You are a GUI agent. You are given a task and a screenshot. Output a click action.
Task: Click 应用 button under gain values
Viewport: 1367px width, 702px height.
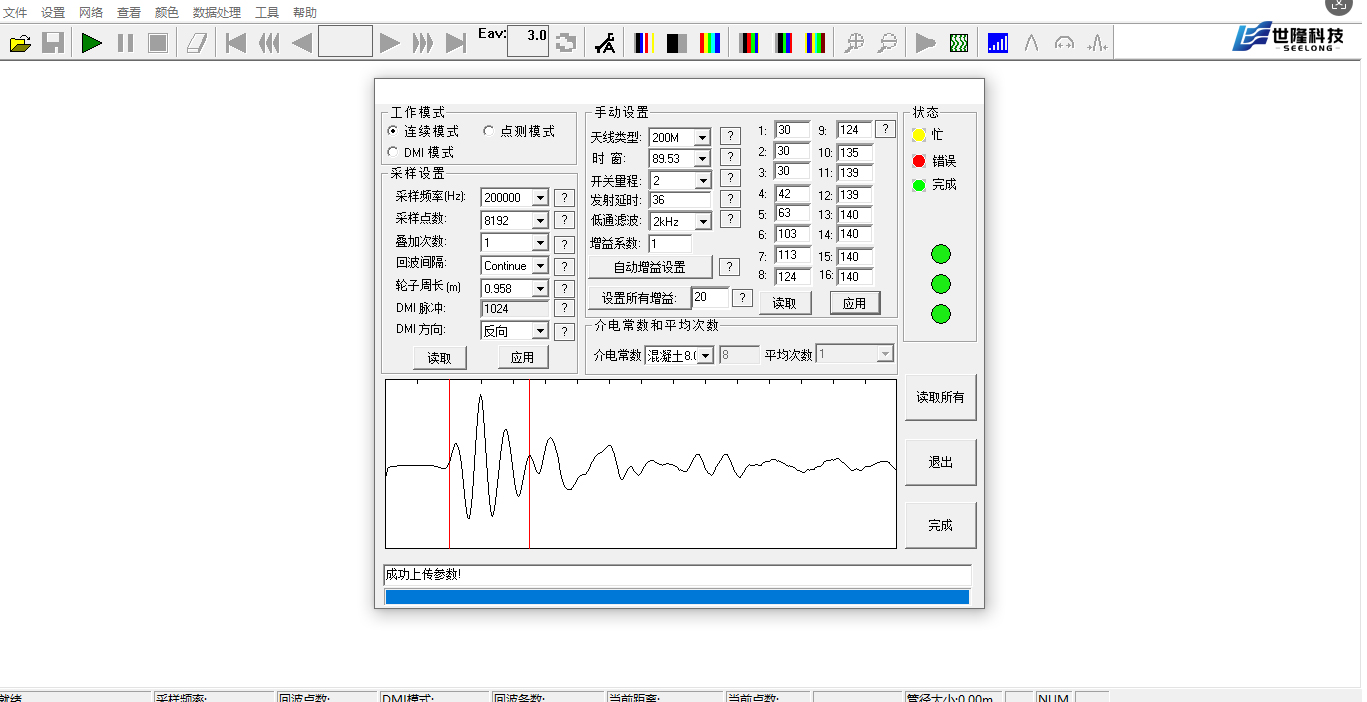click(x=855, y=303)
